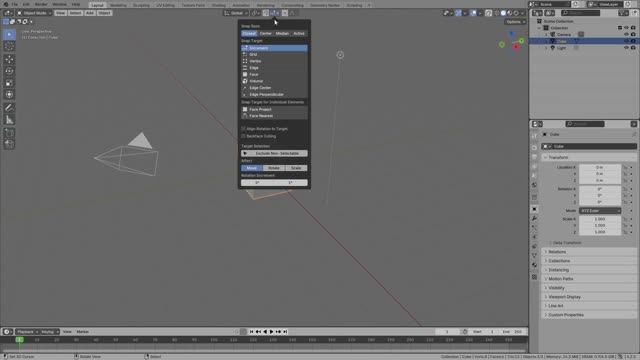The height and width of the screenshot is (360, 640).
Task: Toggle Cube visibility eye in outliner
Action: coord(626,41)
